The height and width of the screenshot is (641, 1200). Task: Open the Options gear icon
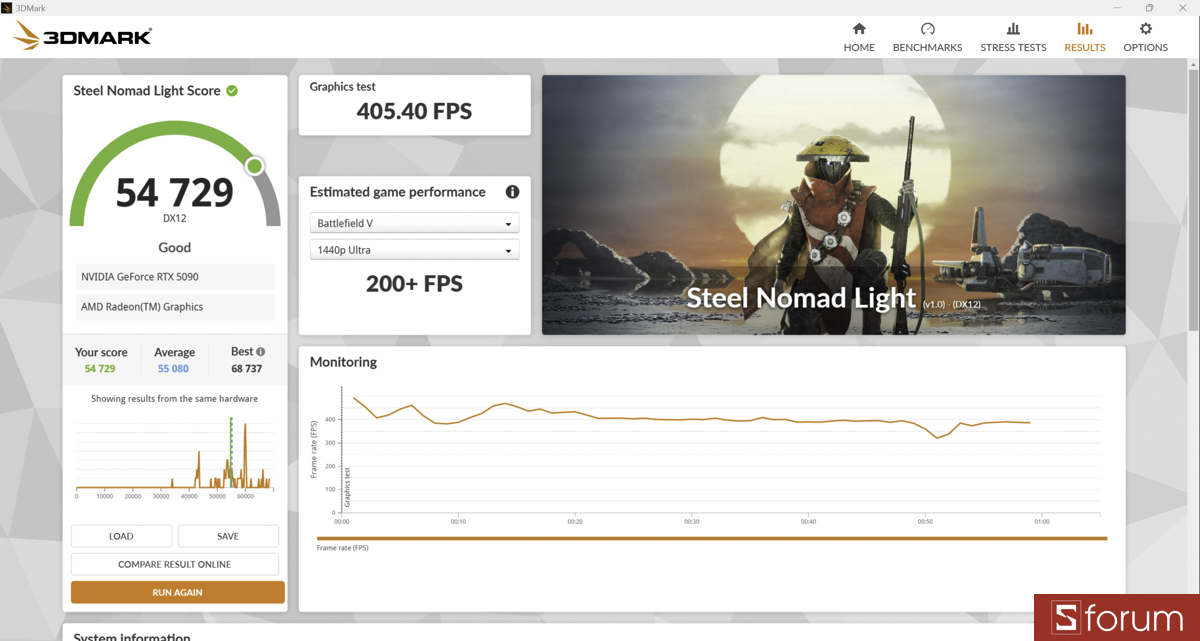(x=1145, y=29)
